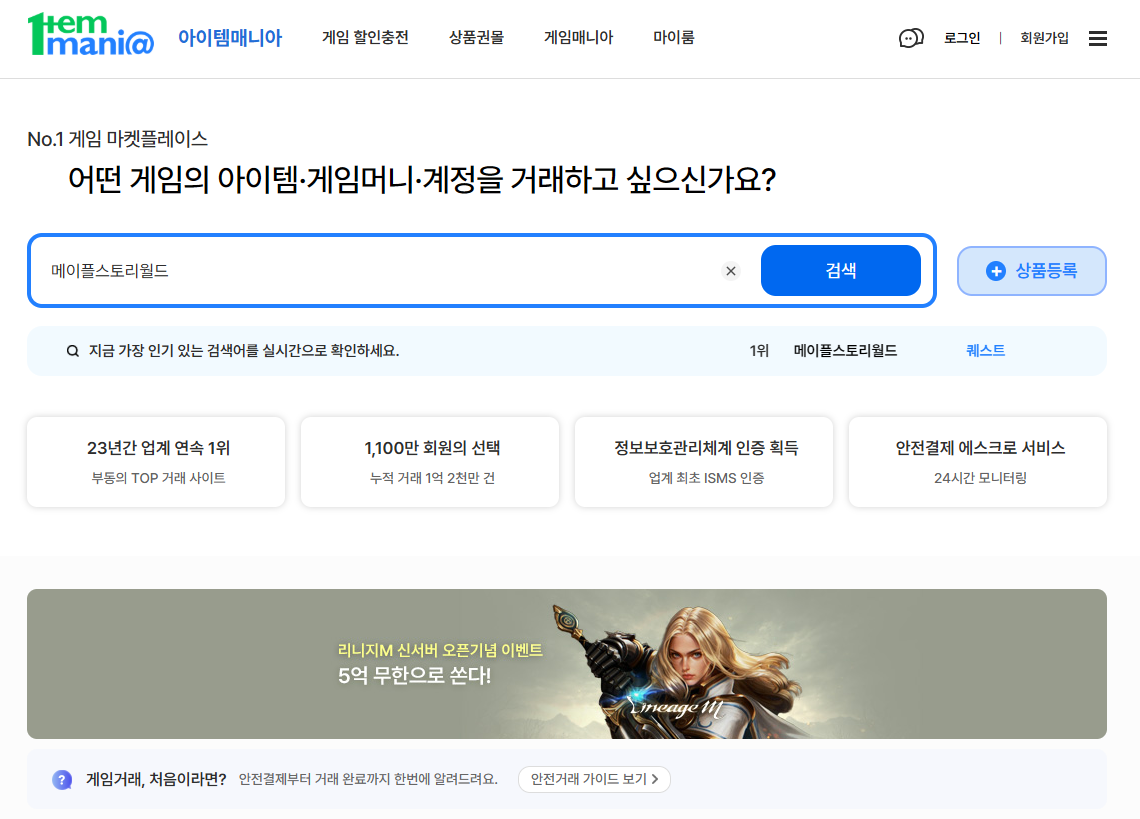Open the 아이템매니아 menu
Image resolution: width=1140 pixels, height=819 pixels.
(230, 38)
